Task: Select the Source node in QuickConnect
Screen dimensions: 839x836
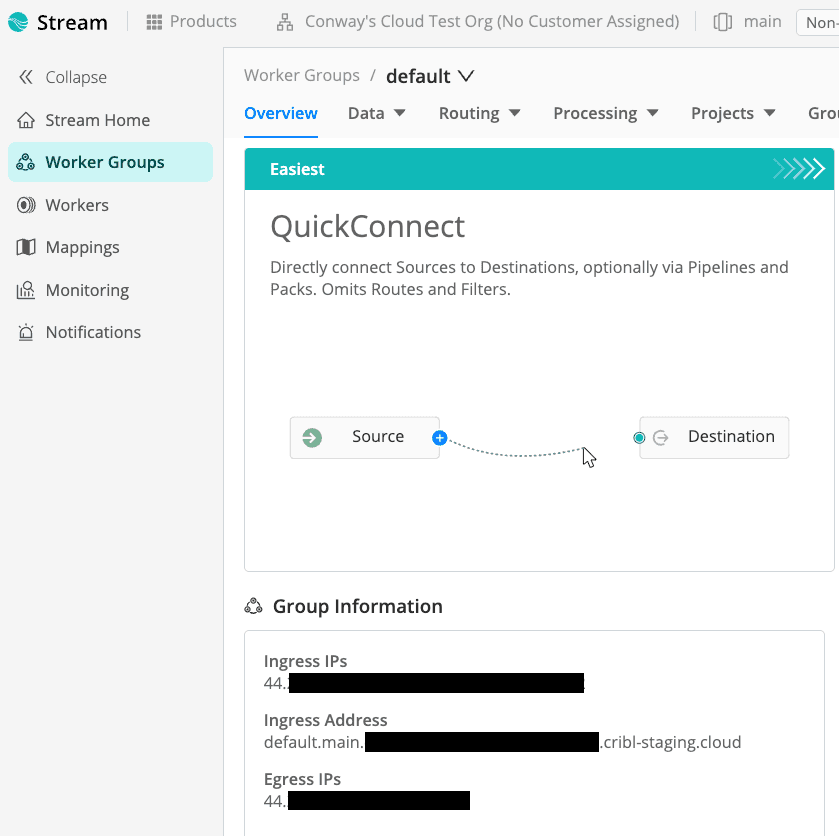Action: tap(365, 438)
